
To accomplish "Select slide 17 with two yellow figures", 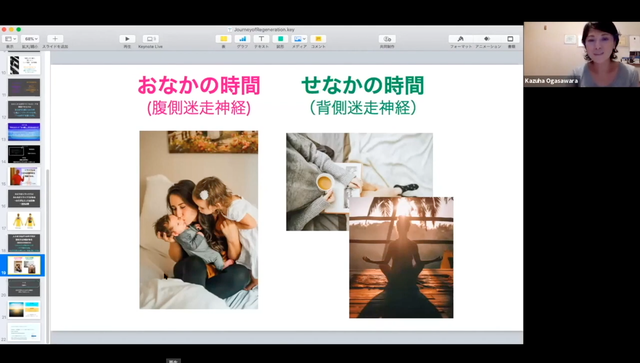I will coord(24,221).
